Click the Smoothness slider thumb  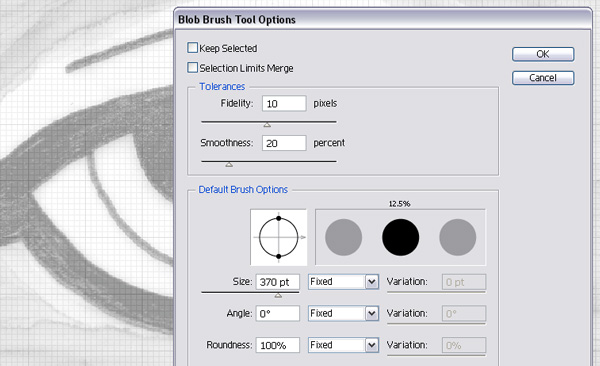(x=229, y=165)
